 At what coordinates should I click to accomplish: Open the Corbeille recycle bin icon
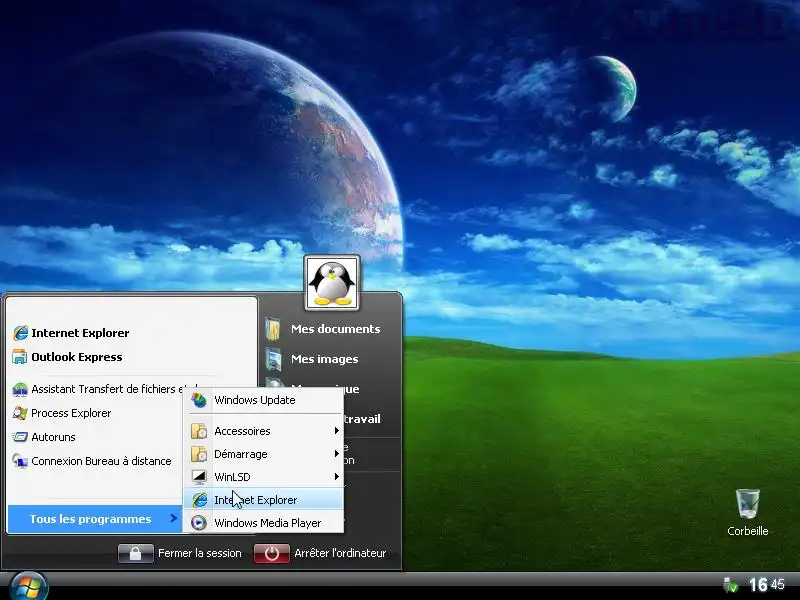click(x=747, y=503)
